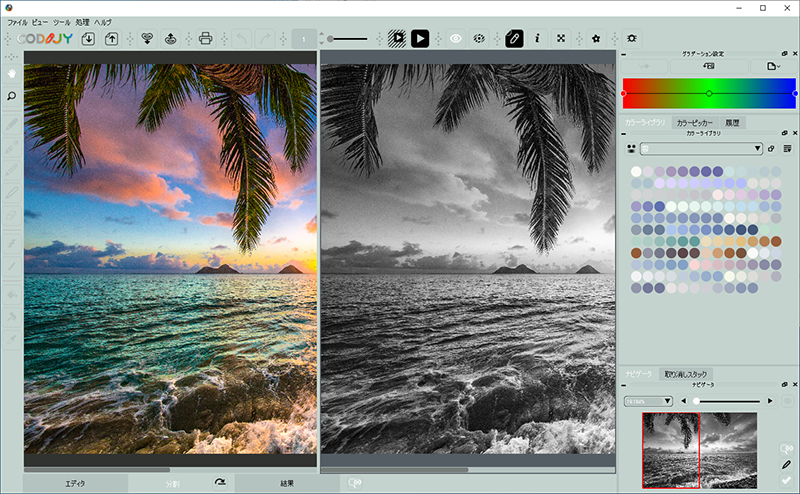Image resolution: width=800 pixels, height=494 pixels.
Task: Click the checkmark icon in the navigator panel
Action: (786, 480)
